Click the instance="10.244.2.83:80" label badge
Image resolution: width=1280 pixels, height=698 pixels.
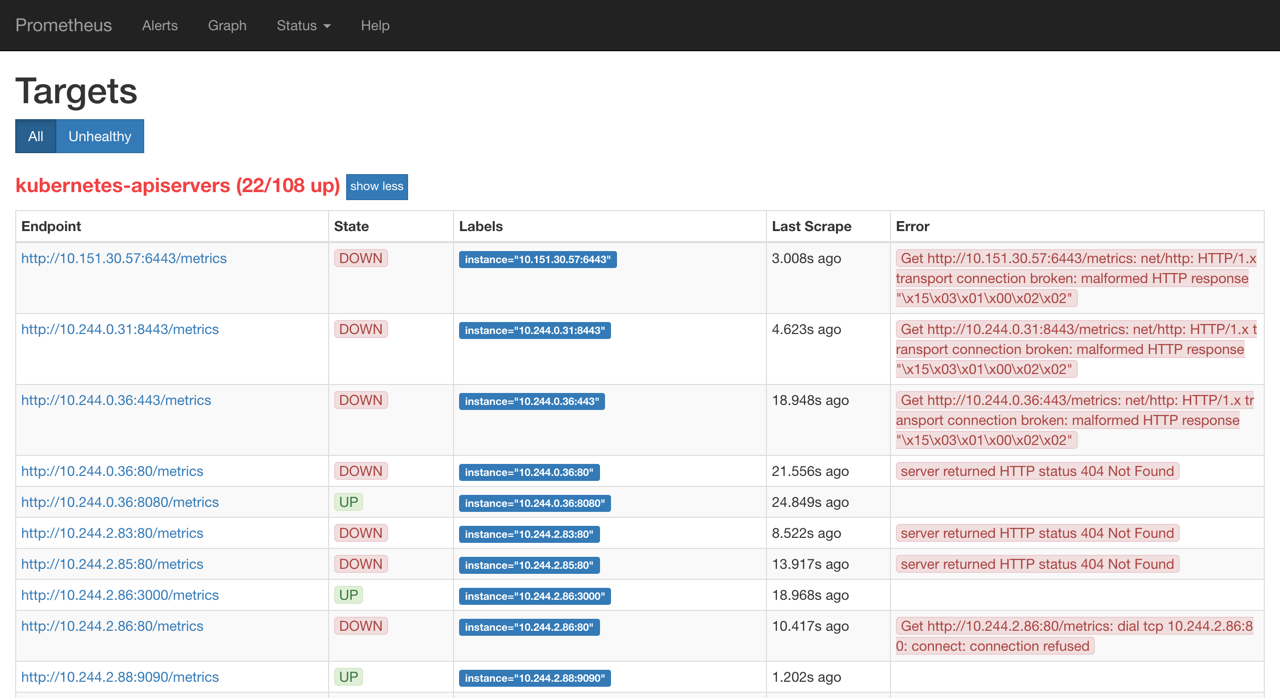(x=529, y=534)
